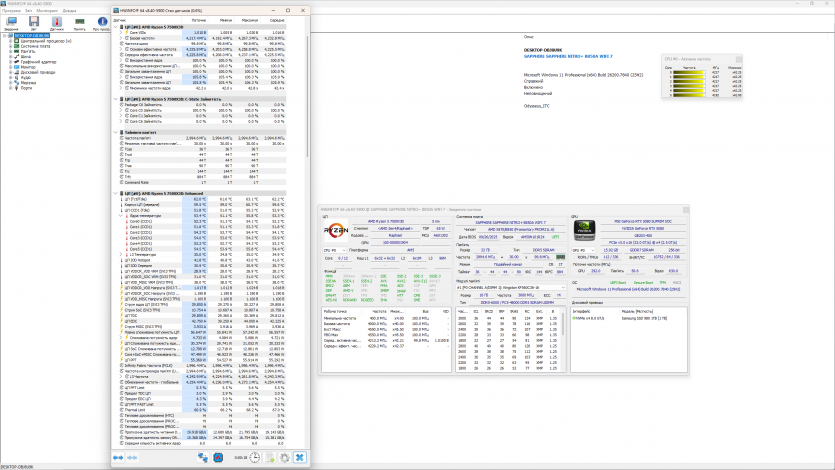Click the fan control icon in sensors footer
Image resolution: width=835 pixels, height=470 pixels.
218,457
